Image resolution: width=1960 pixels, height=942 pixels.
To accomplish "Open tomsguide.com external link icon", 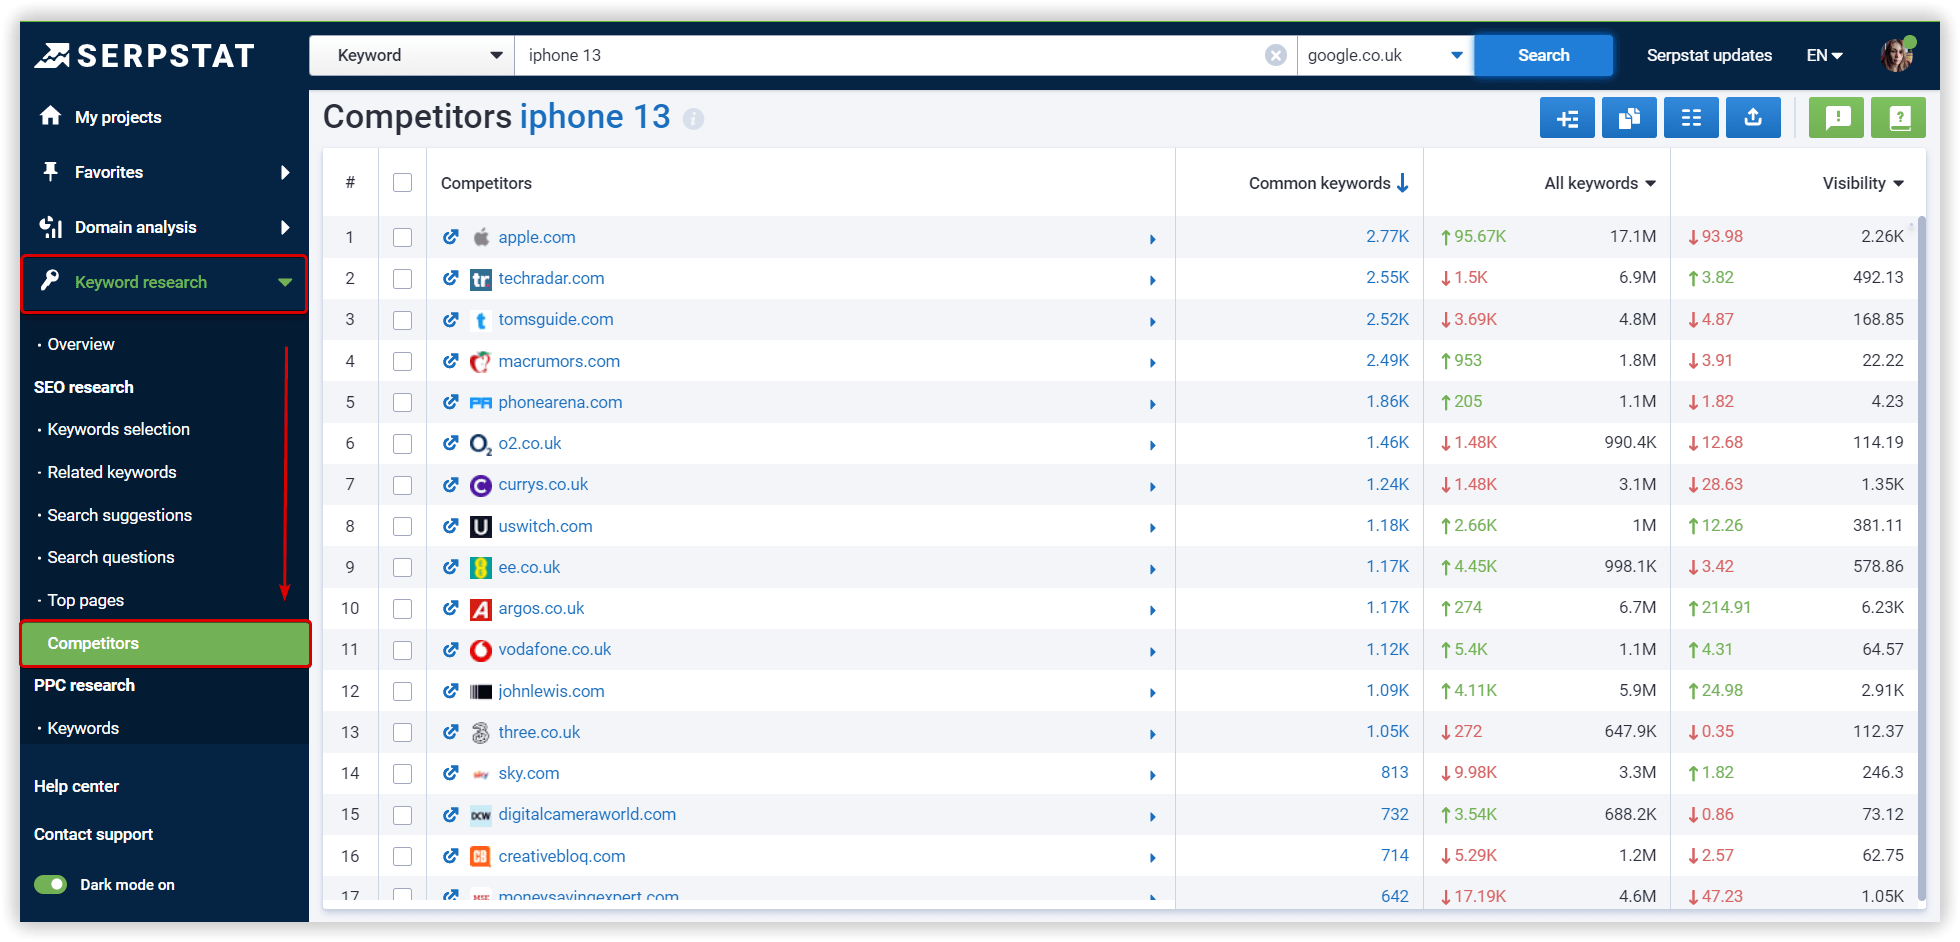I will (451, 319).
